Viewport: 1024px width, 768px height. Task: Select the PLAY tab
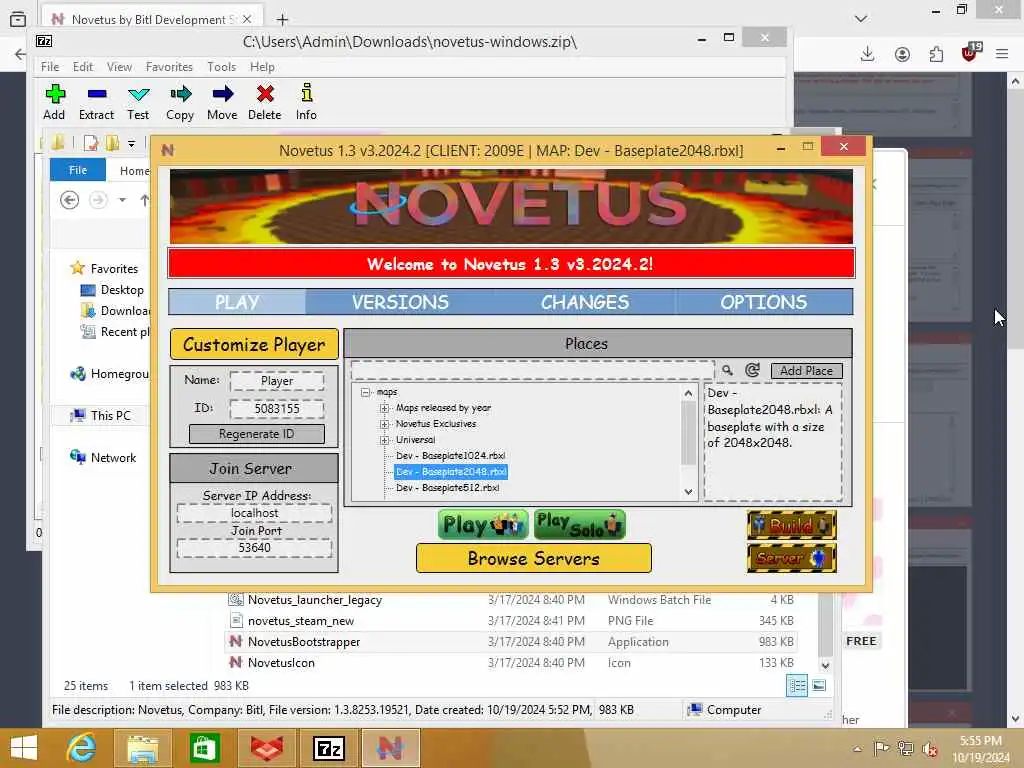coord(237,302)
